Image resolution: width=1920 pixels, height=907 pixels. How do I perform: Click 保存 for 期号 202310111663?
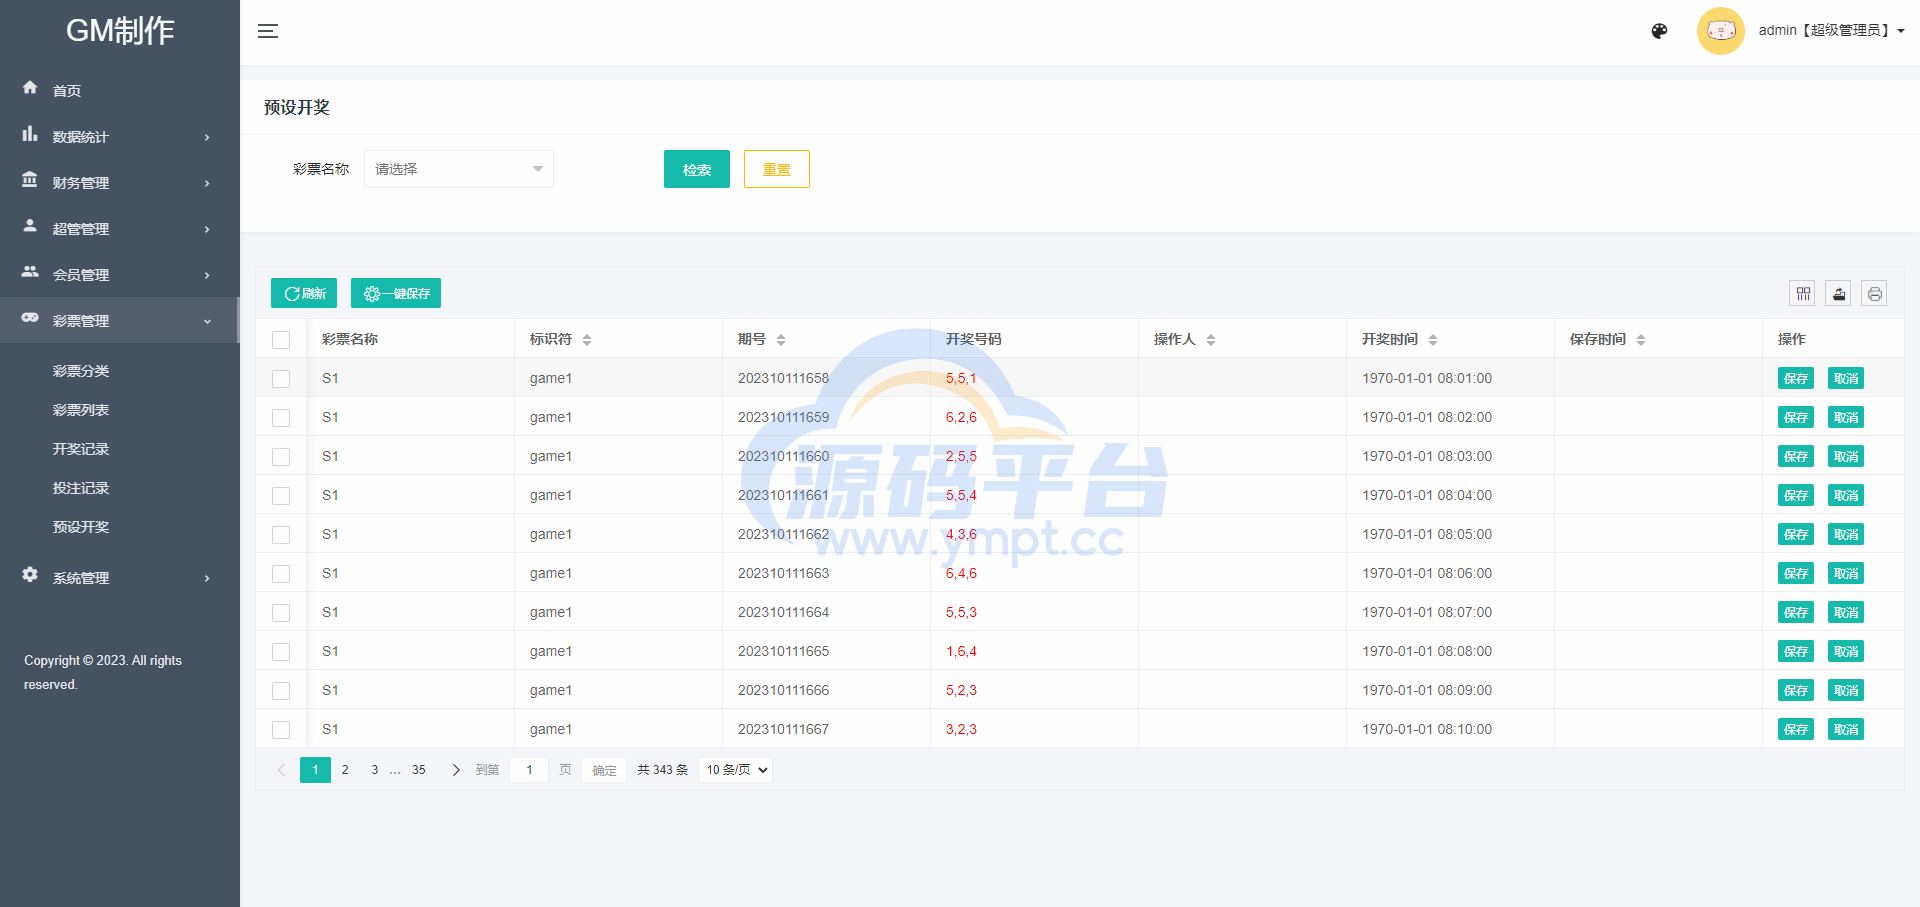(1796, 574)
